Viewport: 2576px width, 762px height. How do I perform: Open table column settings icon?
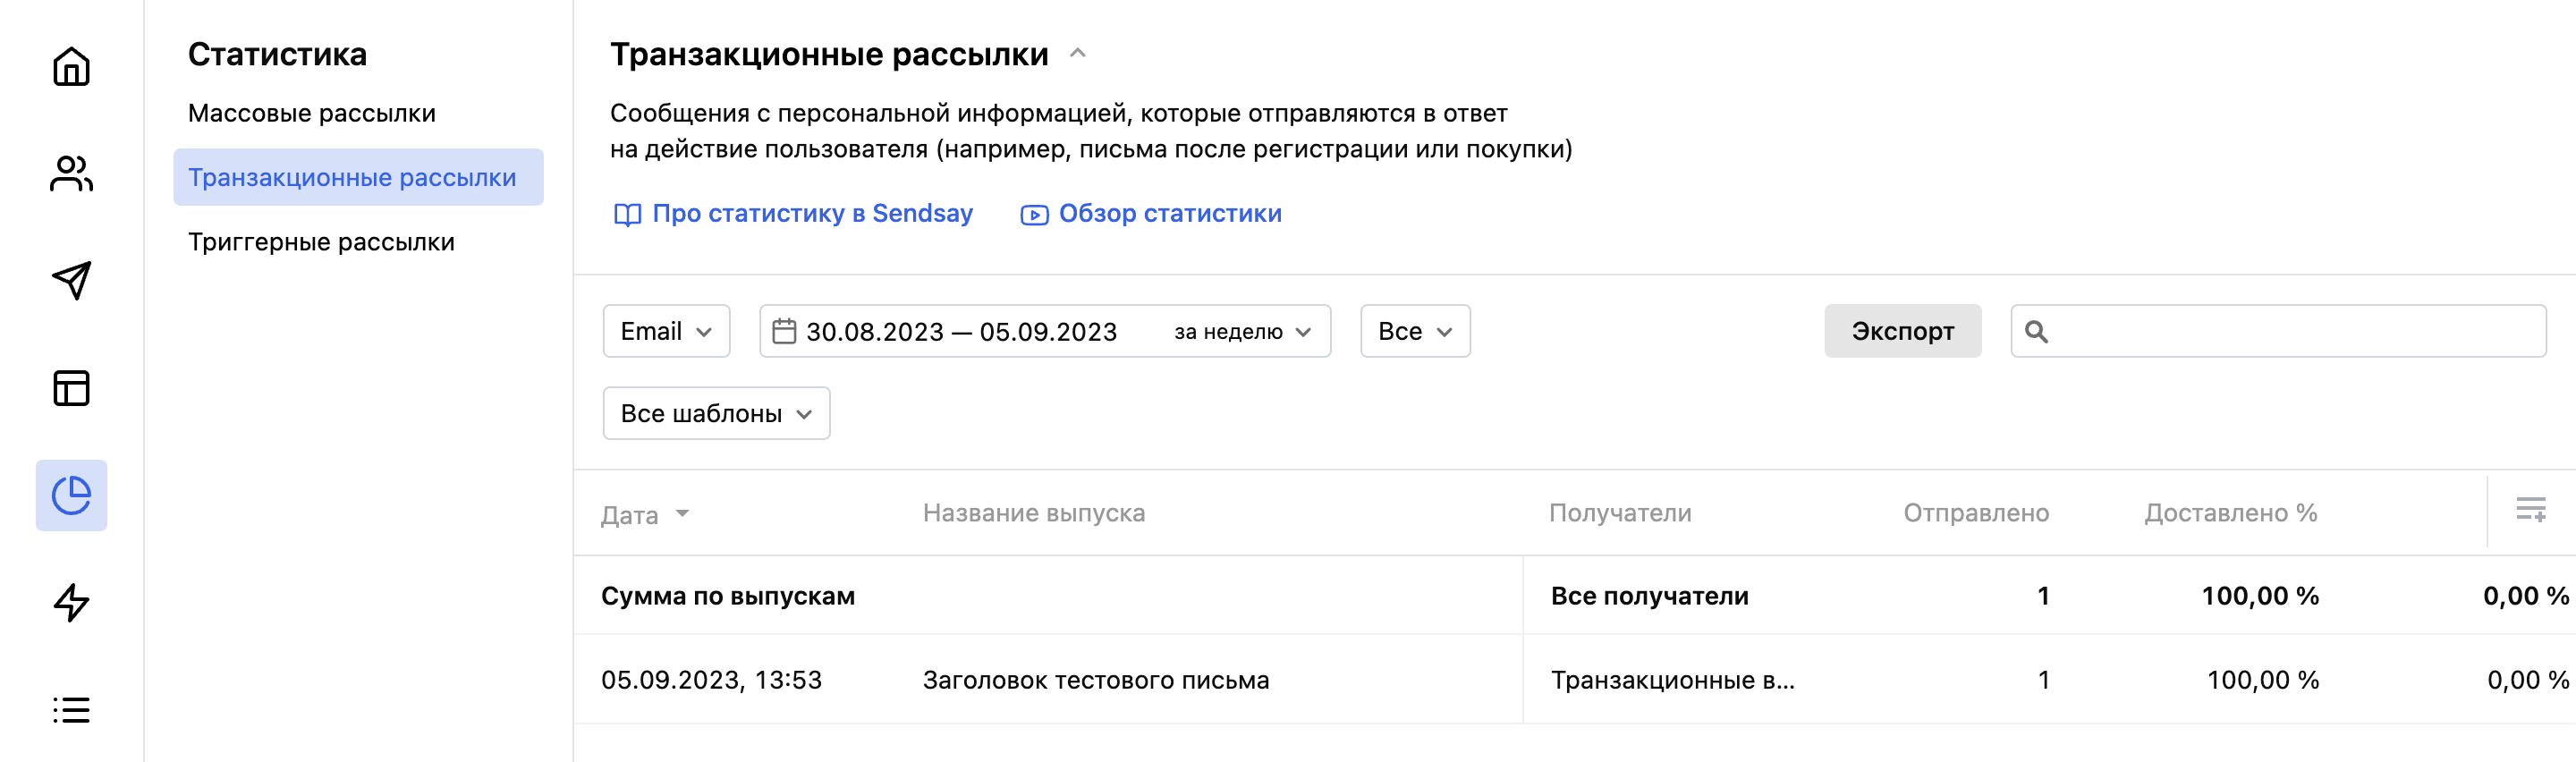click(2530, 510)
